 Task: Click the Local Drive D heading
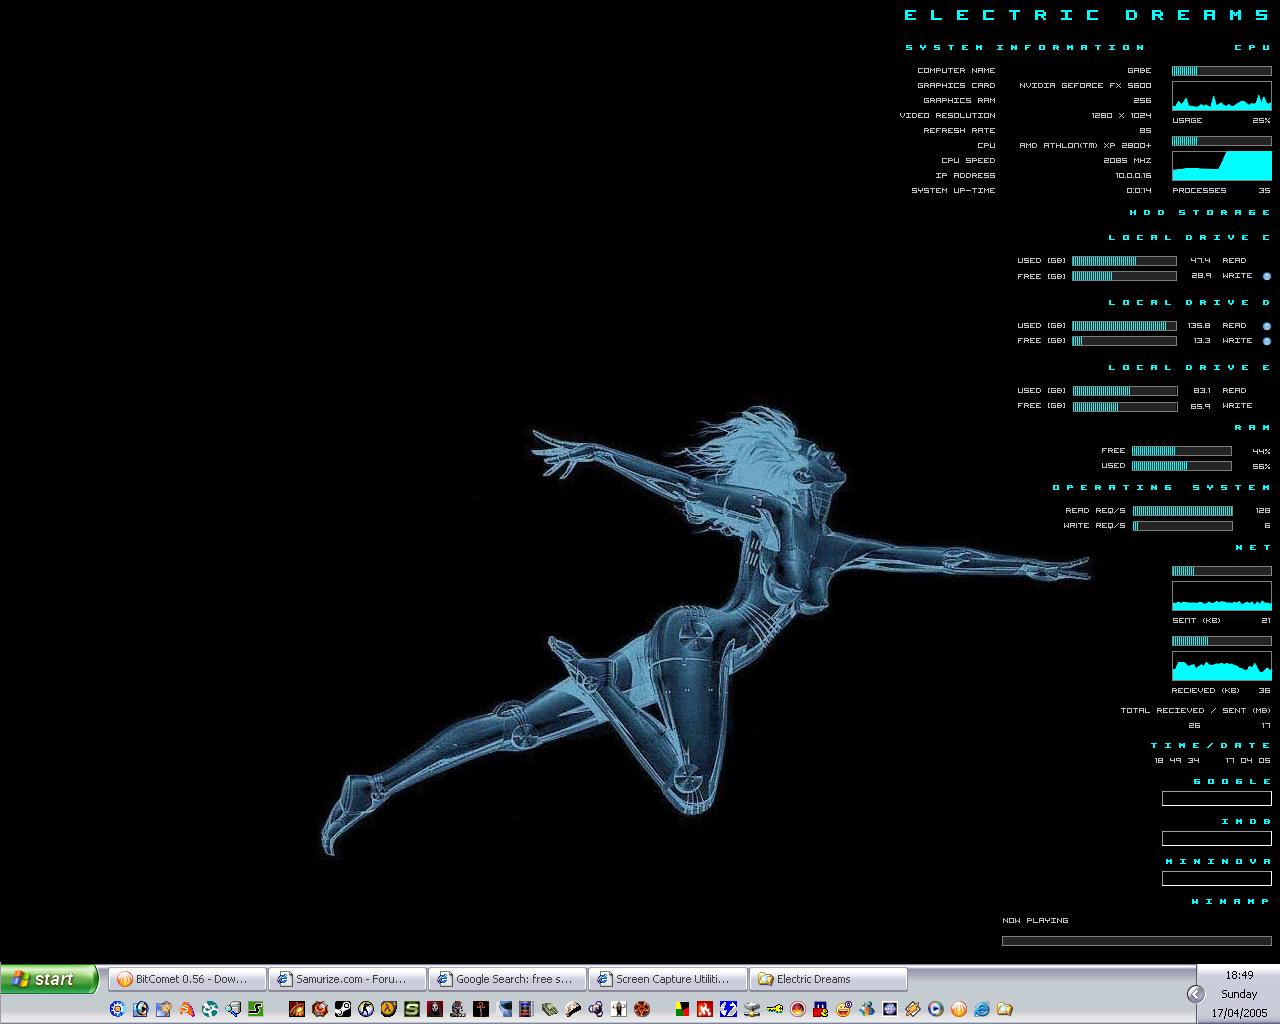(x=1189, y=302)
